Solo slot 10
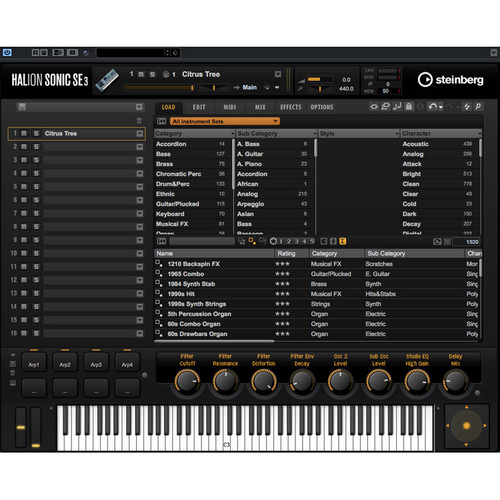 [36, 253]
